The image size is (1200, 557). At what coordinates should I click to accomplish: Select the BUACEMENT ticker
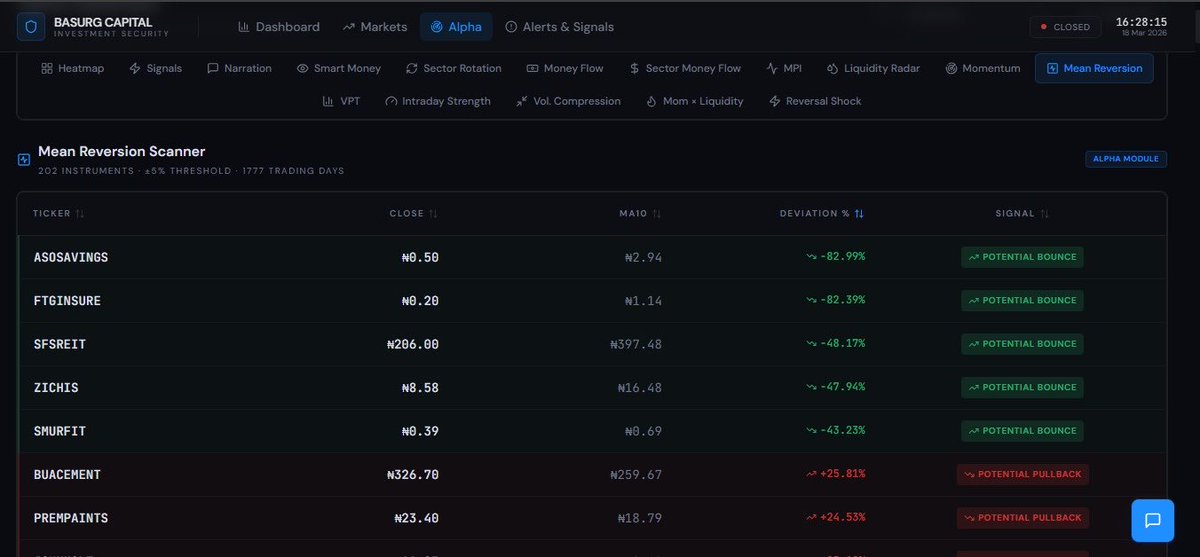click(x=67, y=474)
